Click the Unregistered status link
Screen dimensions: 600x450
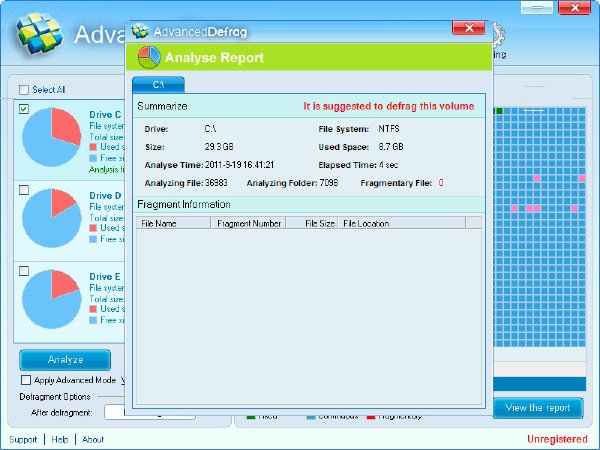557,439
